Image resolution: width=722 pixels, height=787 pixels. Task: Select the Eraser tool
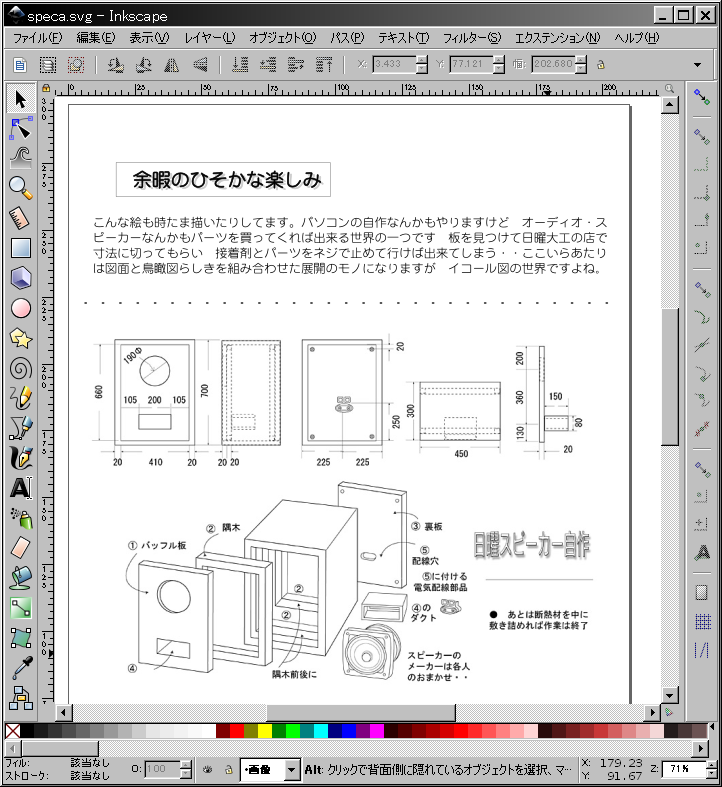coord(21,548)
